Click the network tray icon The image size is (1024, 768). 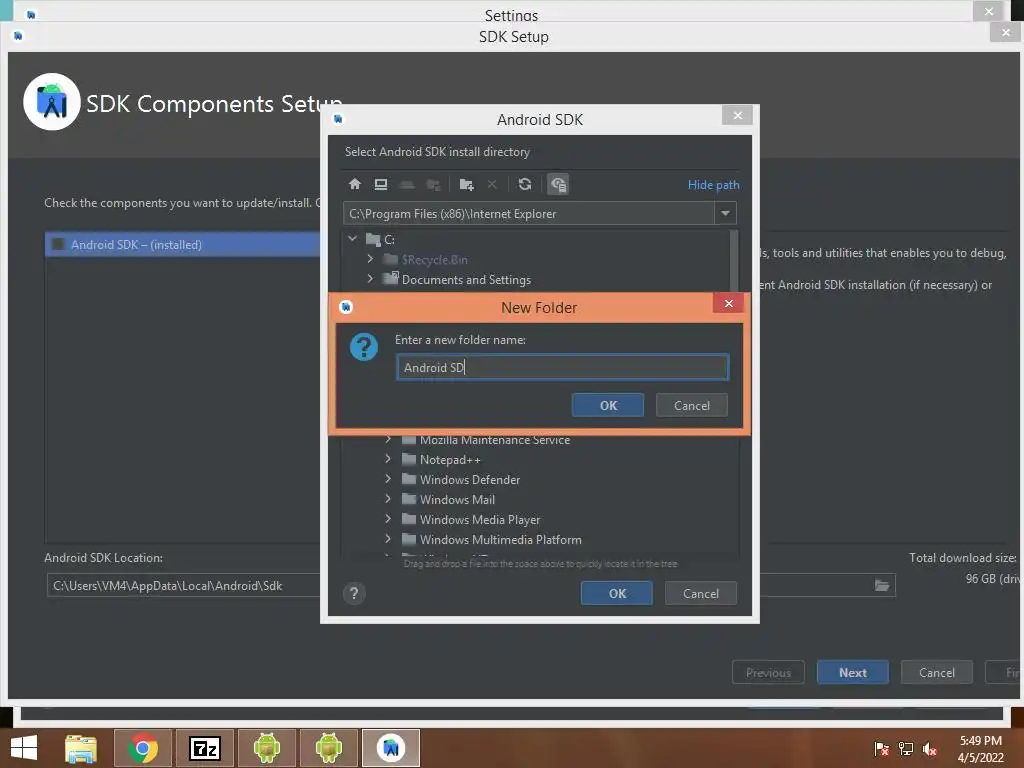tap(906, 749)
